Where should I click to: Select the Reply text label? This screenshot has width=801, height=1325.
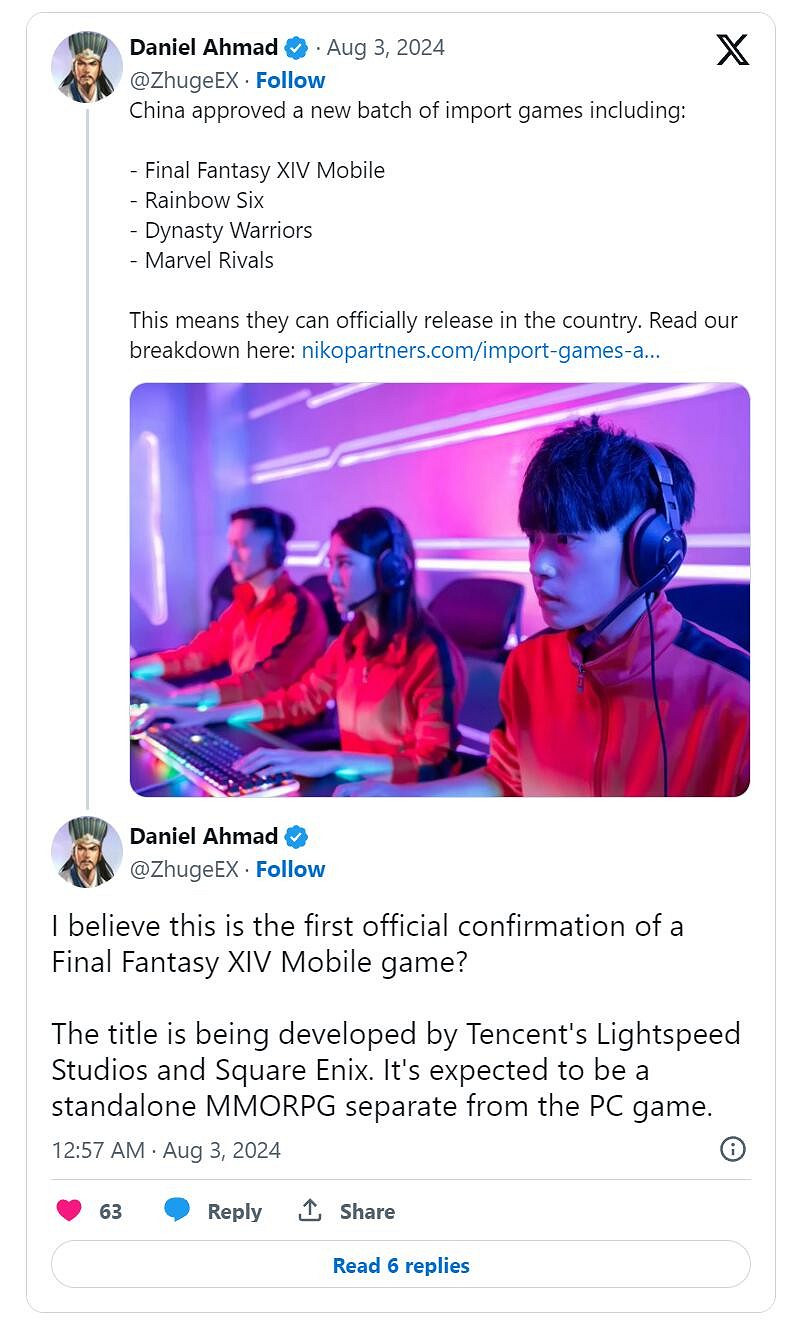[x=234, y=1211]
